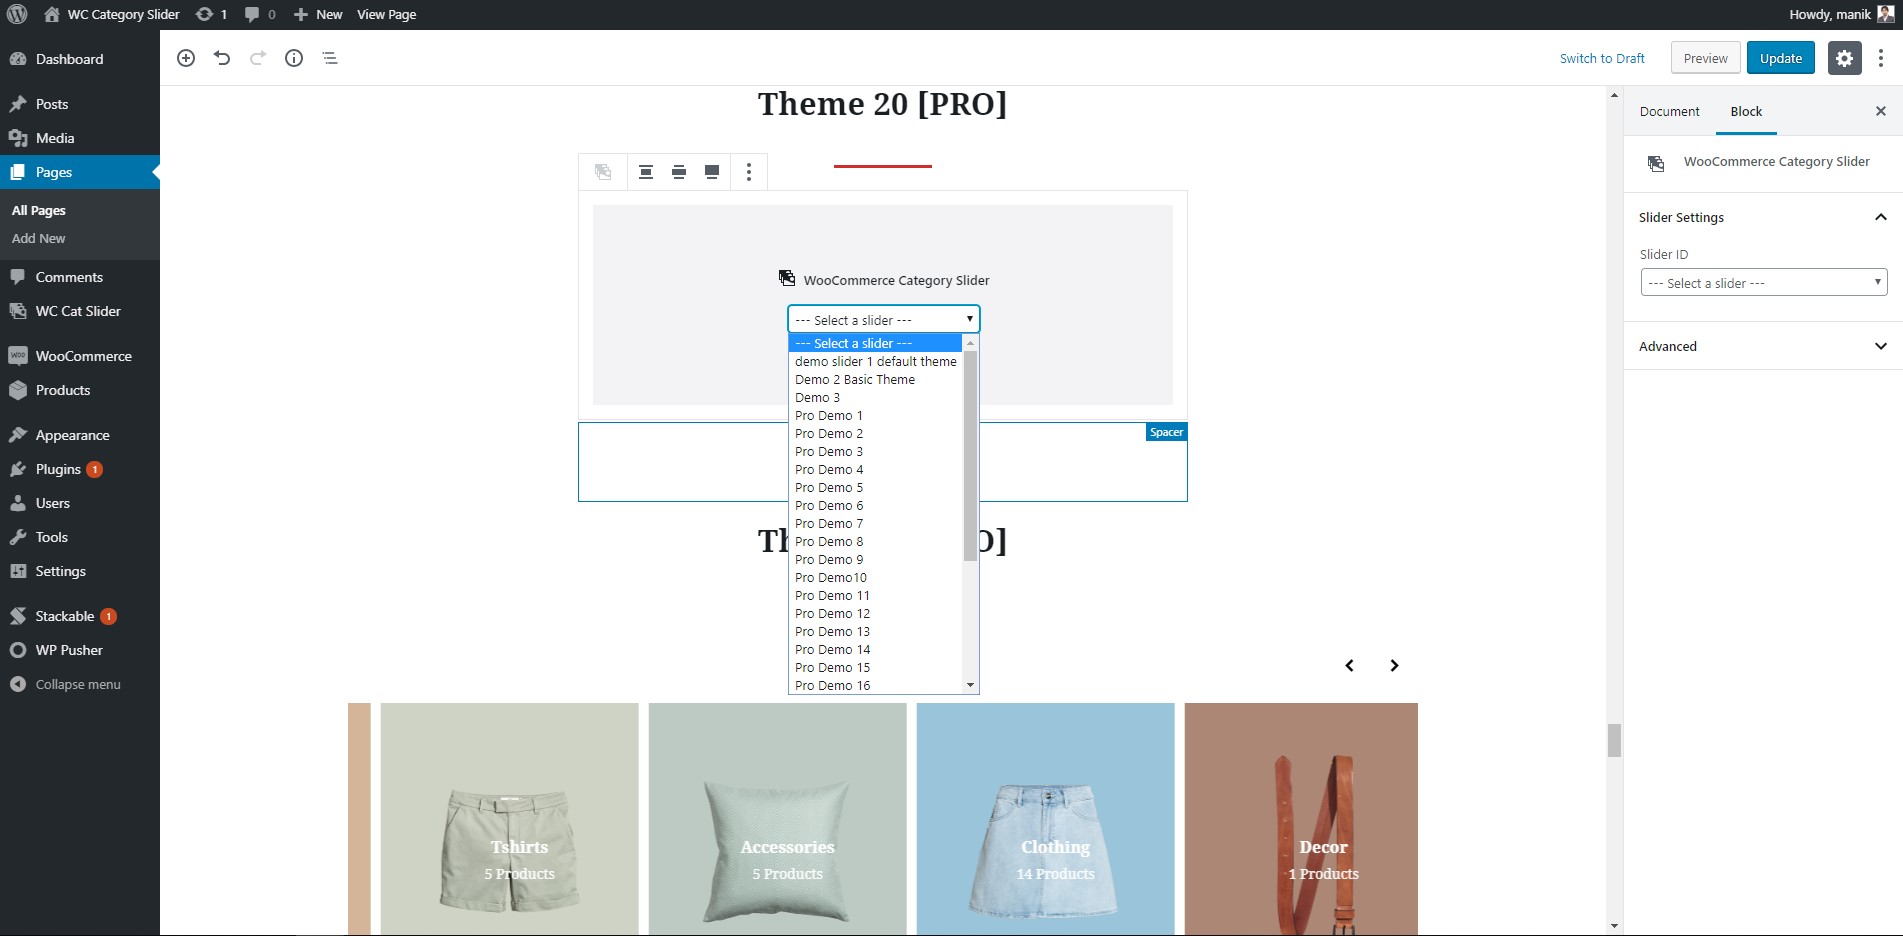Choose Demo 3 from the list
Viewport: 1903px width, 936px height.
(875, 397)
